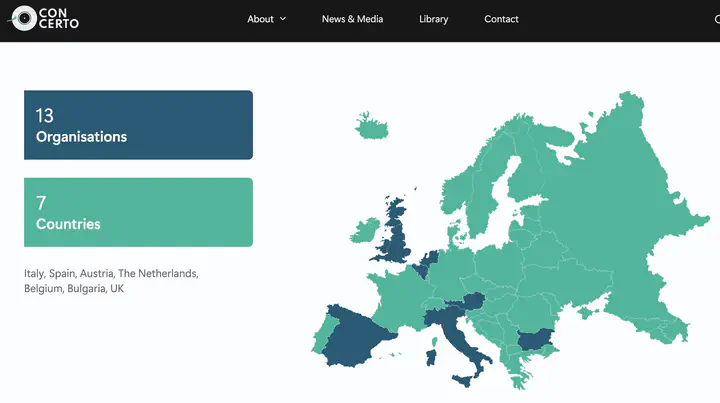720x403 pixels.
Task: Open the Library menu link
Action: point(433,19)
